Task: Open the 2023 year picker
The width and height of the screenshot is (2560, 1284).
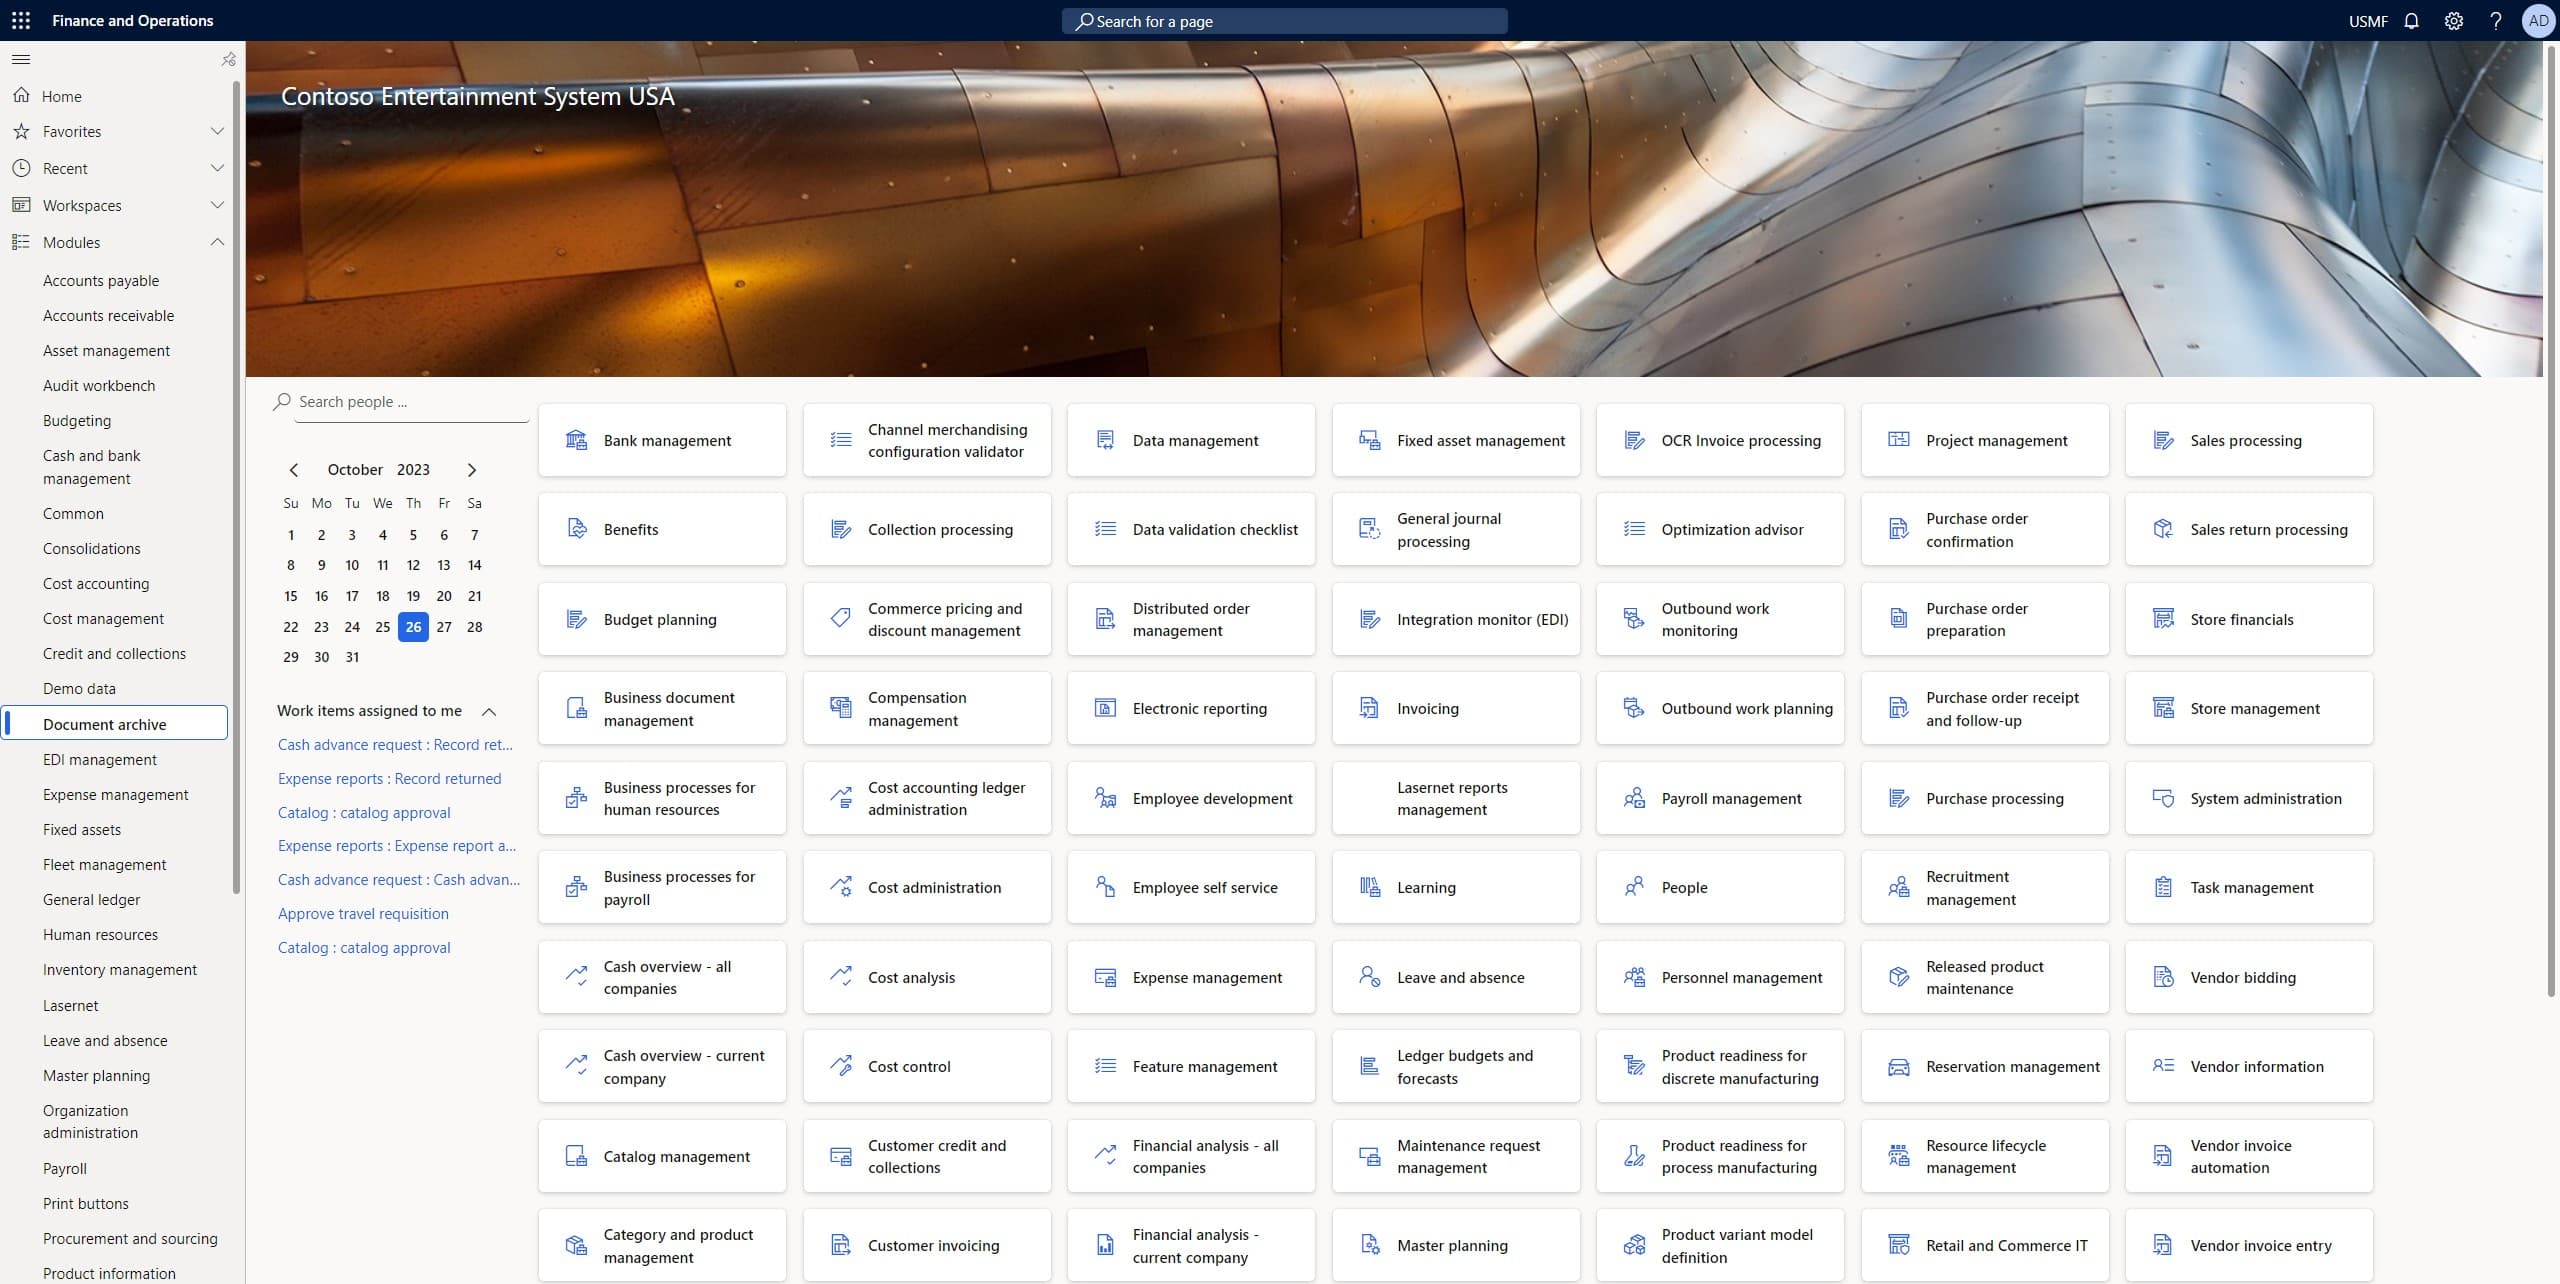Action: click(413, 469)
